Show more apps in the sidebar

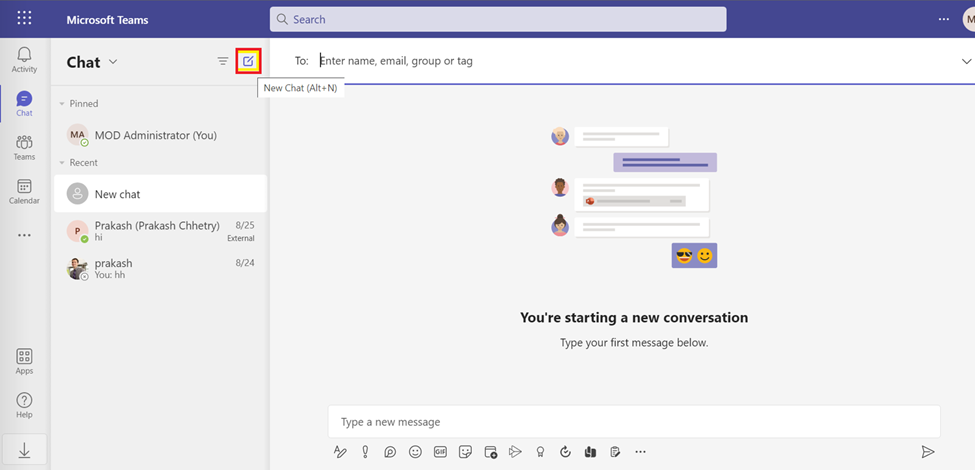coord(24,236)
